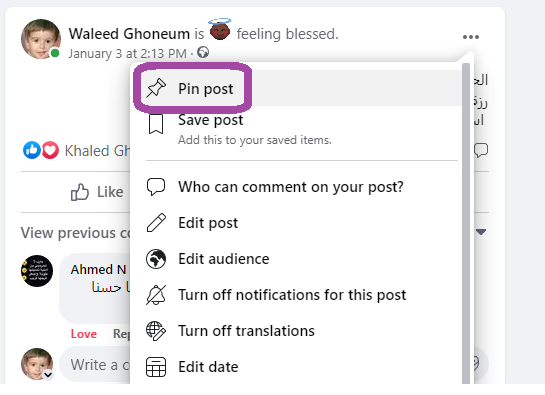
Task: Click the Love reaction under Ahmed's comment
Action: [84, 334]
